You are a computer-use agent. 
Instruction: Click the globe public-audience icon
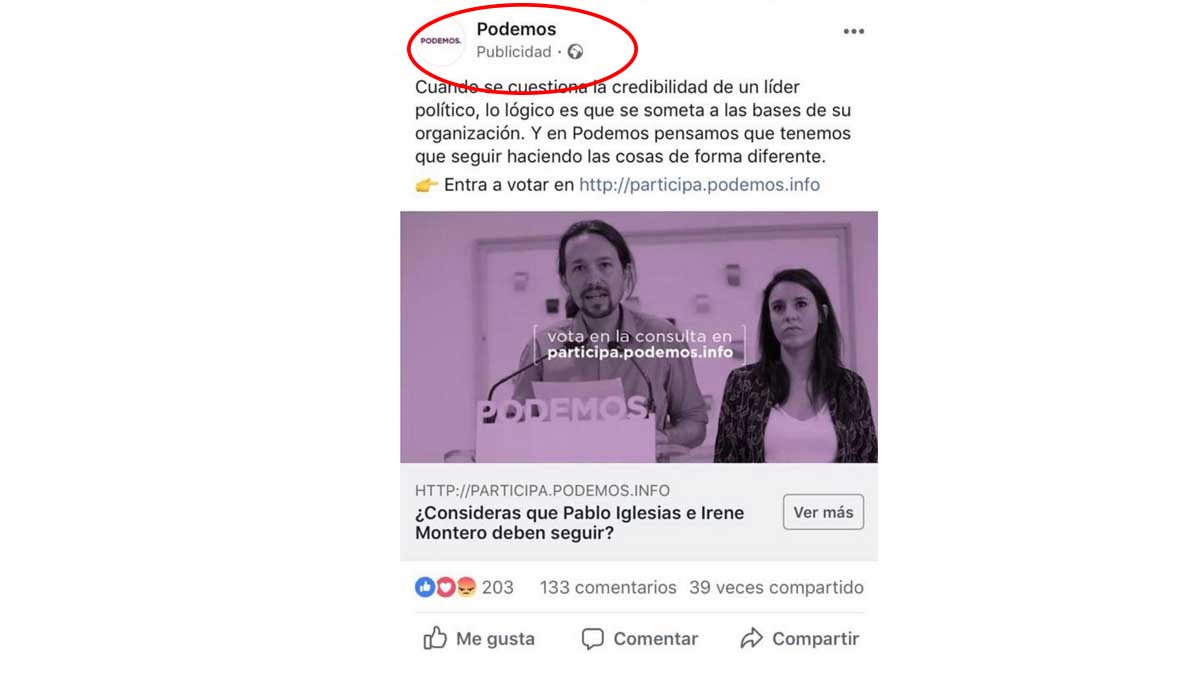575,52
